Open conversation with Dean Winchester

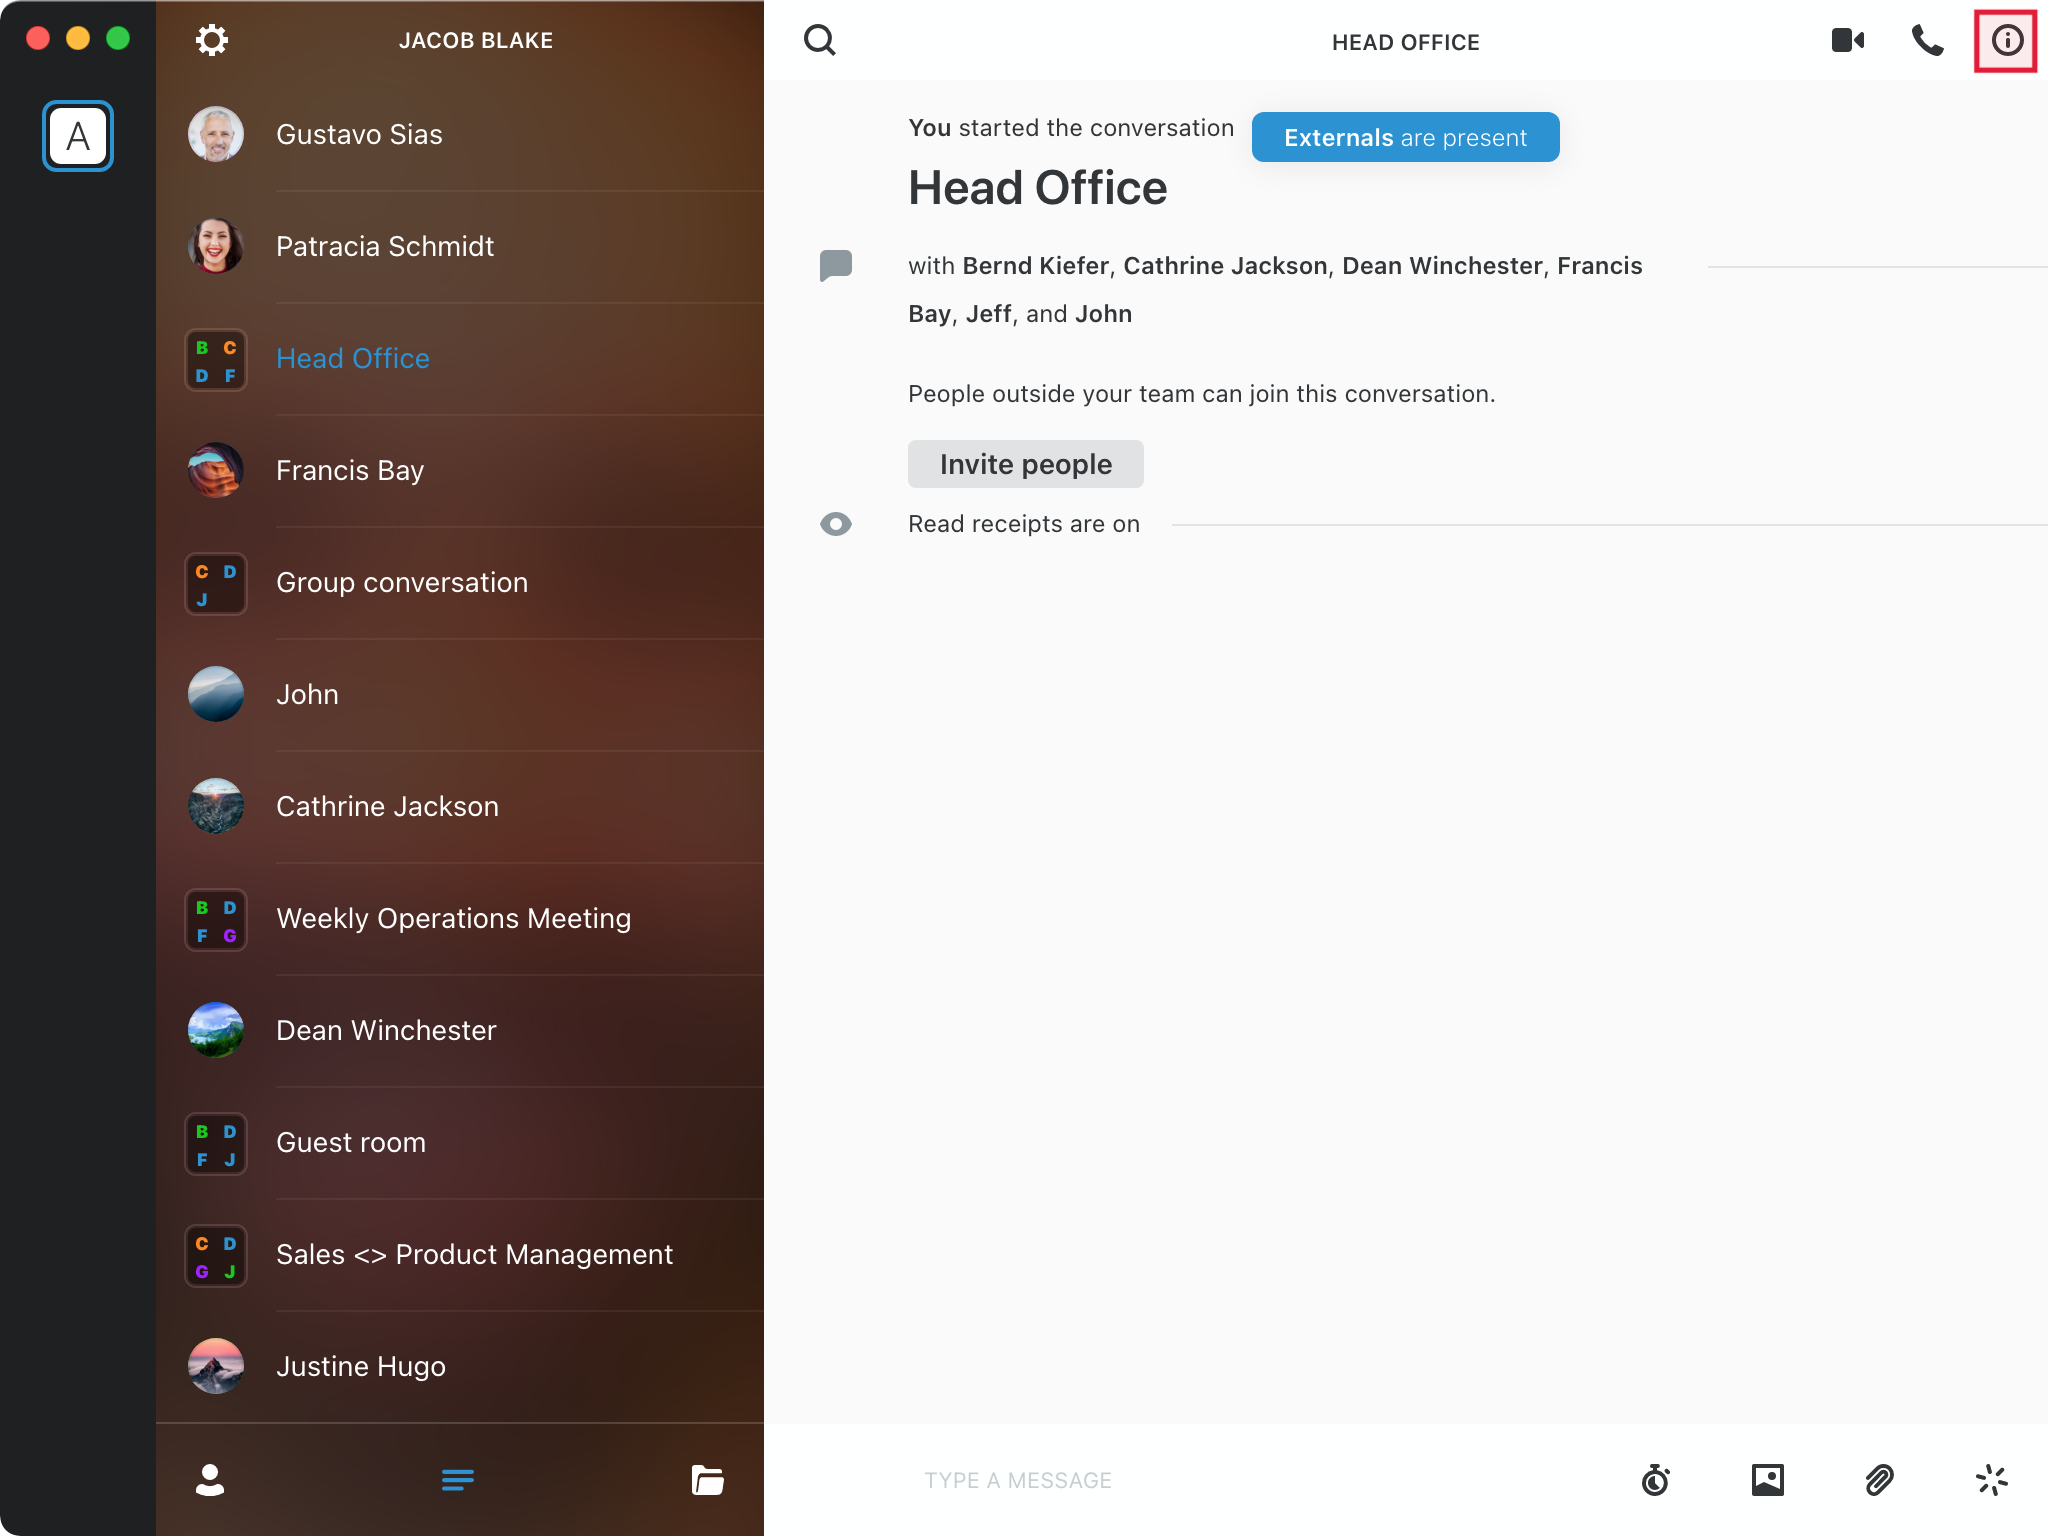460,1031
